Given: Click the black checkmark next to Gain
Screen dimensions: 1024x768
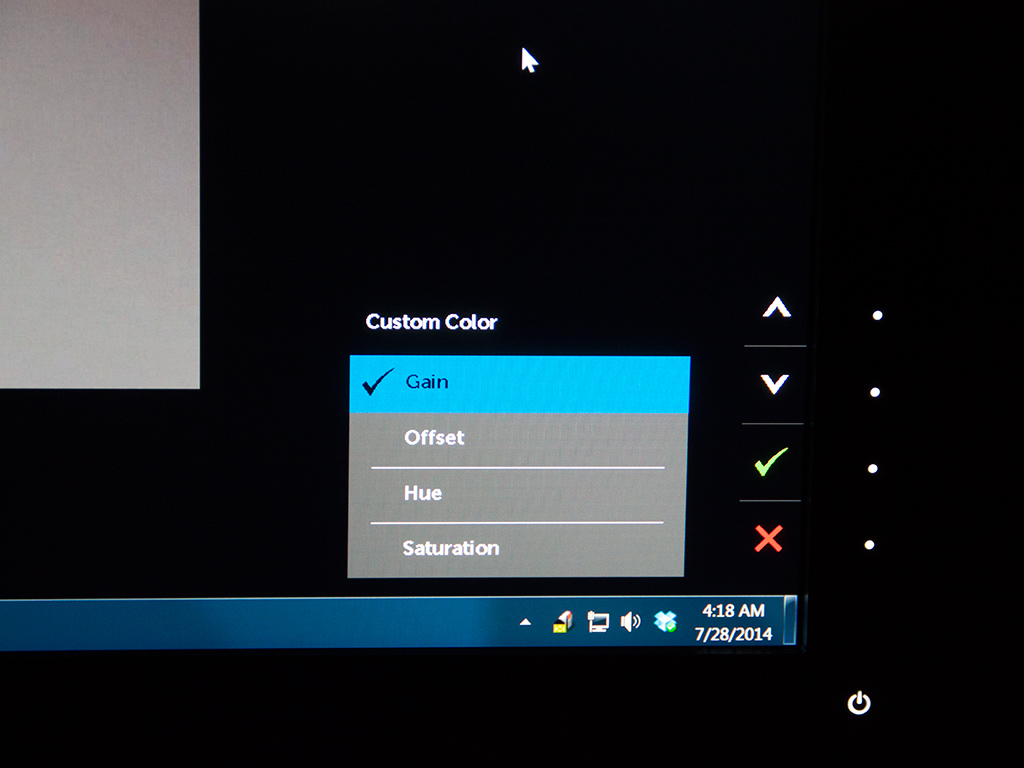Looking at the screenshot, I should coord(377,382).
